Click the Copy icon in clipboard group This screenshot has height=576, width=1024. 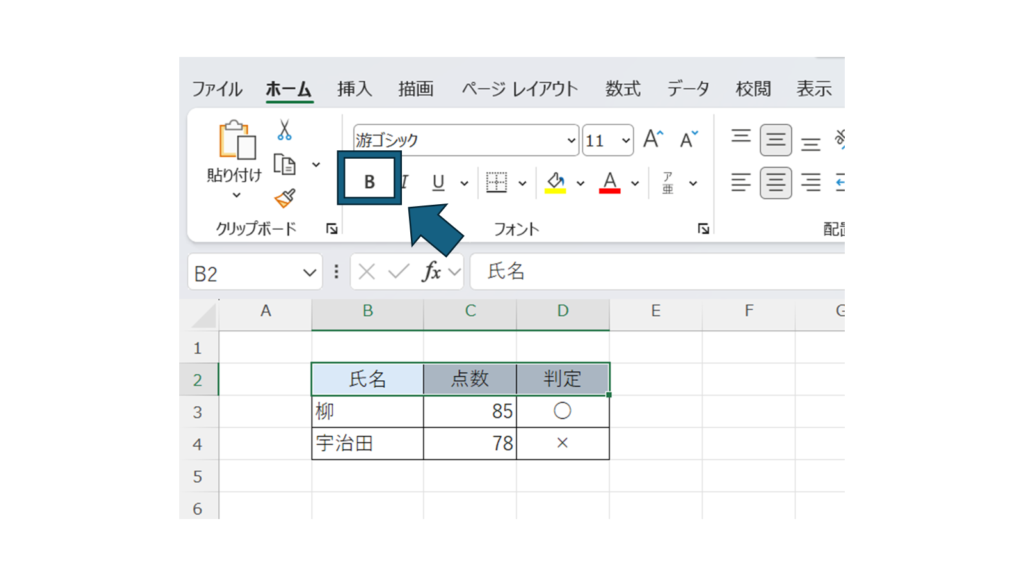point(285,165)
